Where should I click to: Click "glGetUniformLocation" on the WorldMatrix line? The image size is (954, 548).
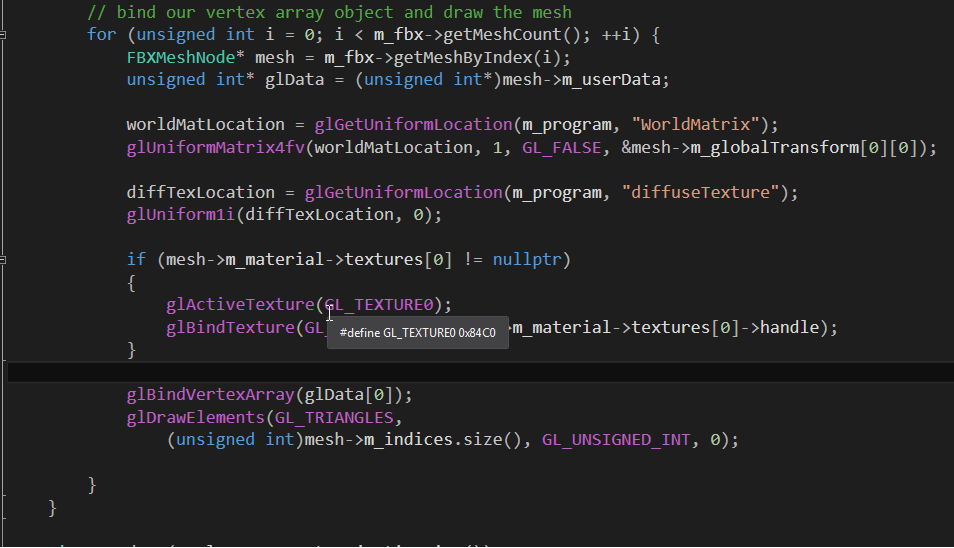click(413, 125)
